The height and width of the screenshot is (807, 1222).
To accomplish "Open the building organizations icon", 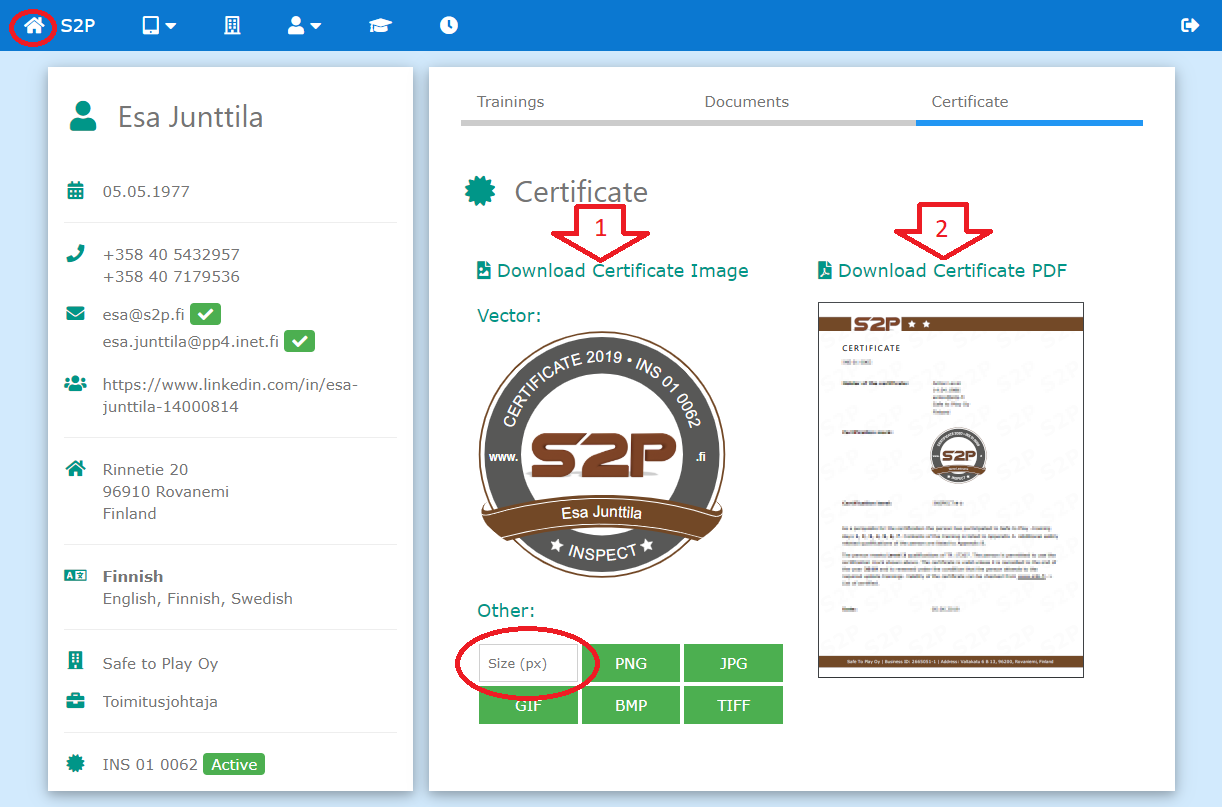I will [232, 25].
